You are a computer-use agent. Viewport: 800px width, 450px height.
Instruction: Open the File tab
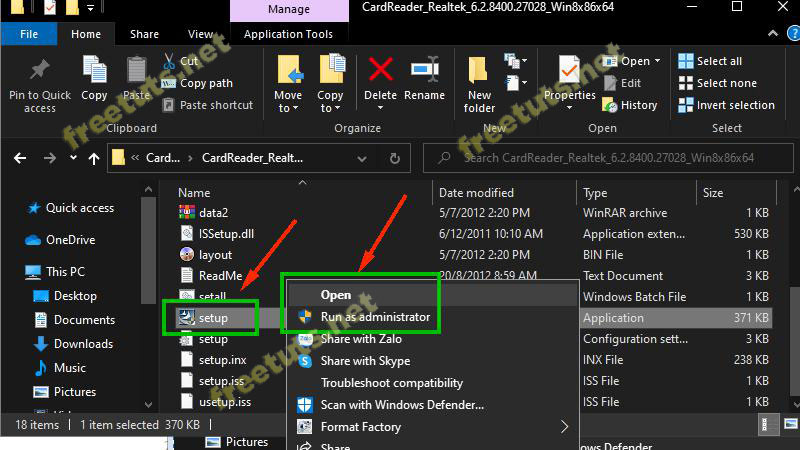(x=29, y=34)
